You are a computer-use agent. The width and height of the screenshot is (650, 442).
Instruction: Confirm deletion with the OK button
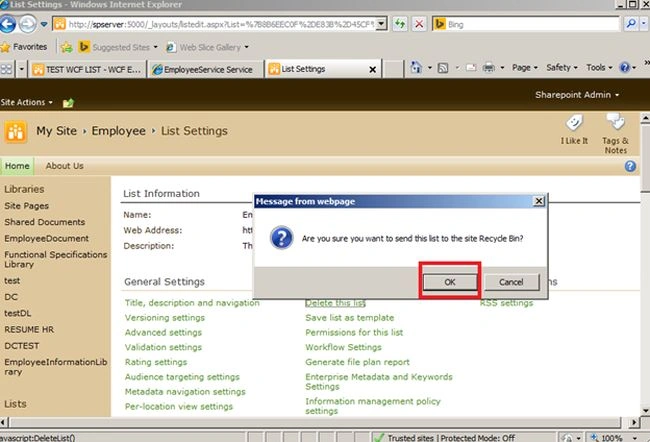(450, 282)
